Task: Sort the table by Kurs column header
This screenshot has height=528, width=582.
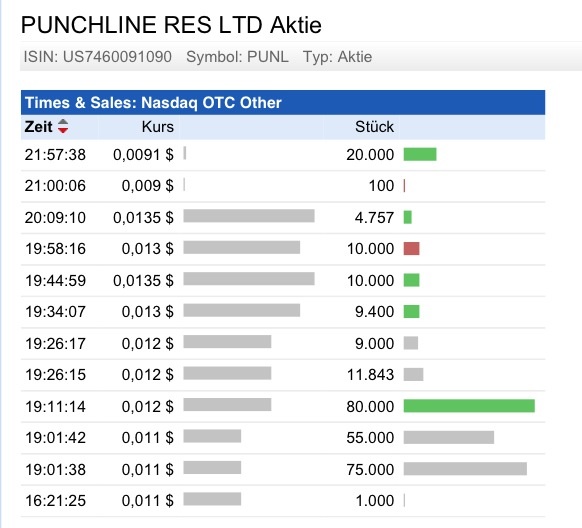Action: pyautogui.click(x=157, y=127)
